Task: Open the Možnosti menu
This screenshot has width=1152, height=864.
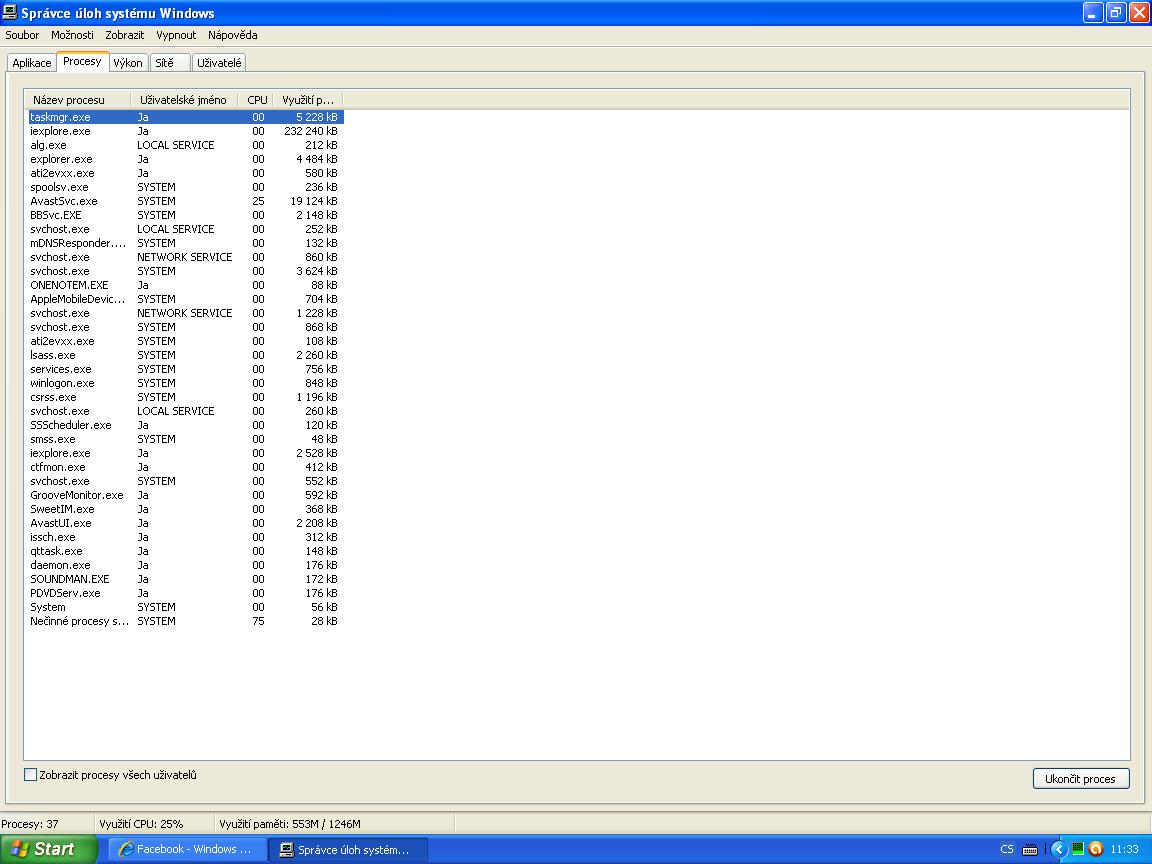Action: pyautogui.click(x=72, y=35)
